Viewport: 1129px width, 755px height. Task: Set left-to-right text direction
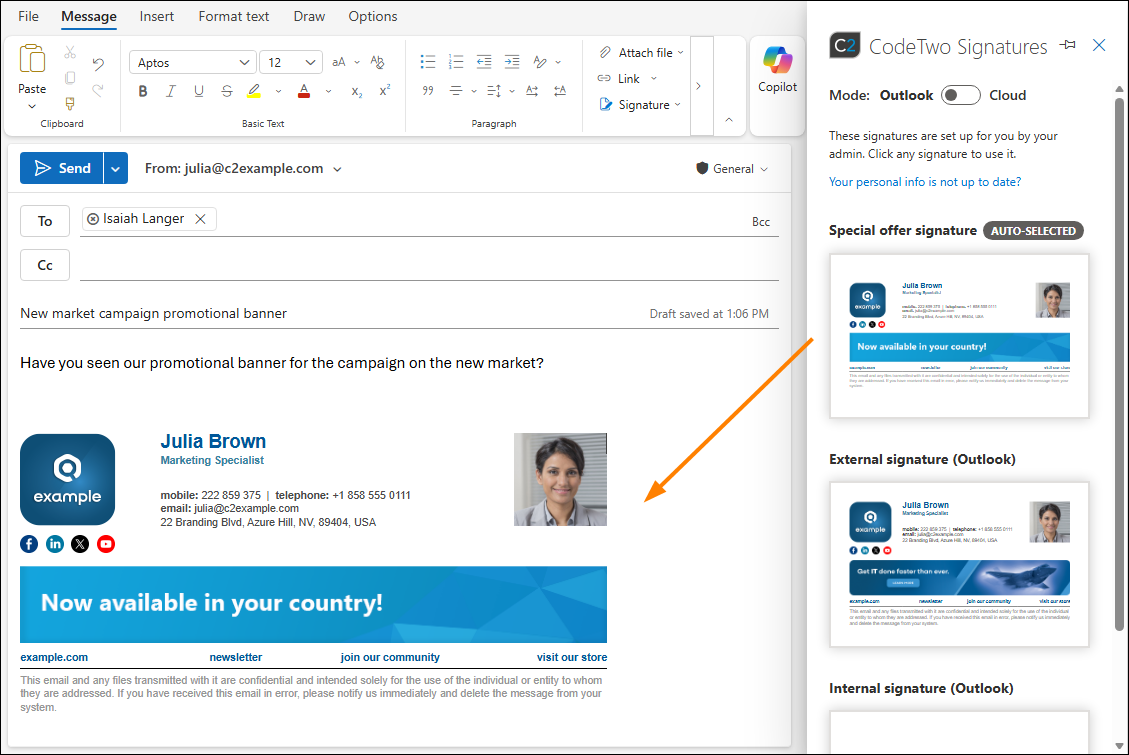click(x=532, y=91)
